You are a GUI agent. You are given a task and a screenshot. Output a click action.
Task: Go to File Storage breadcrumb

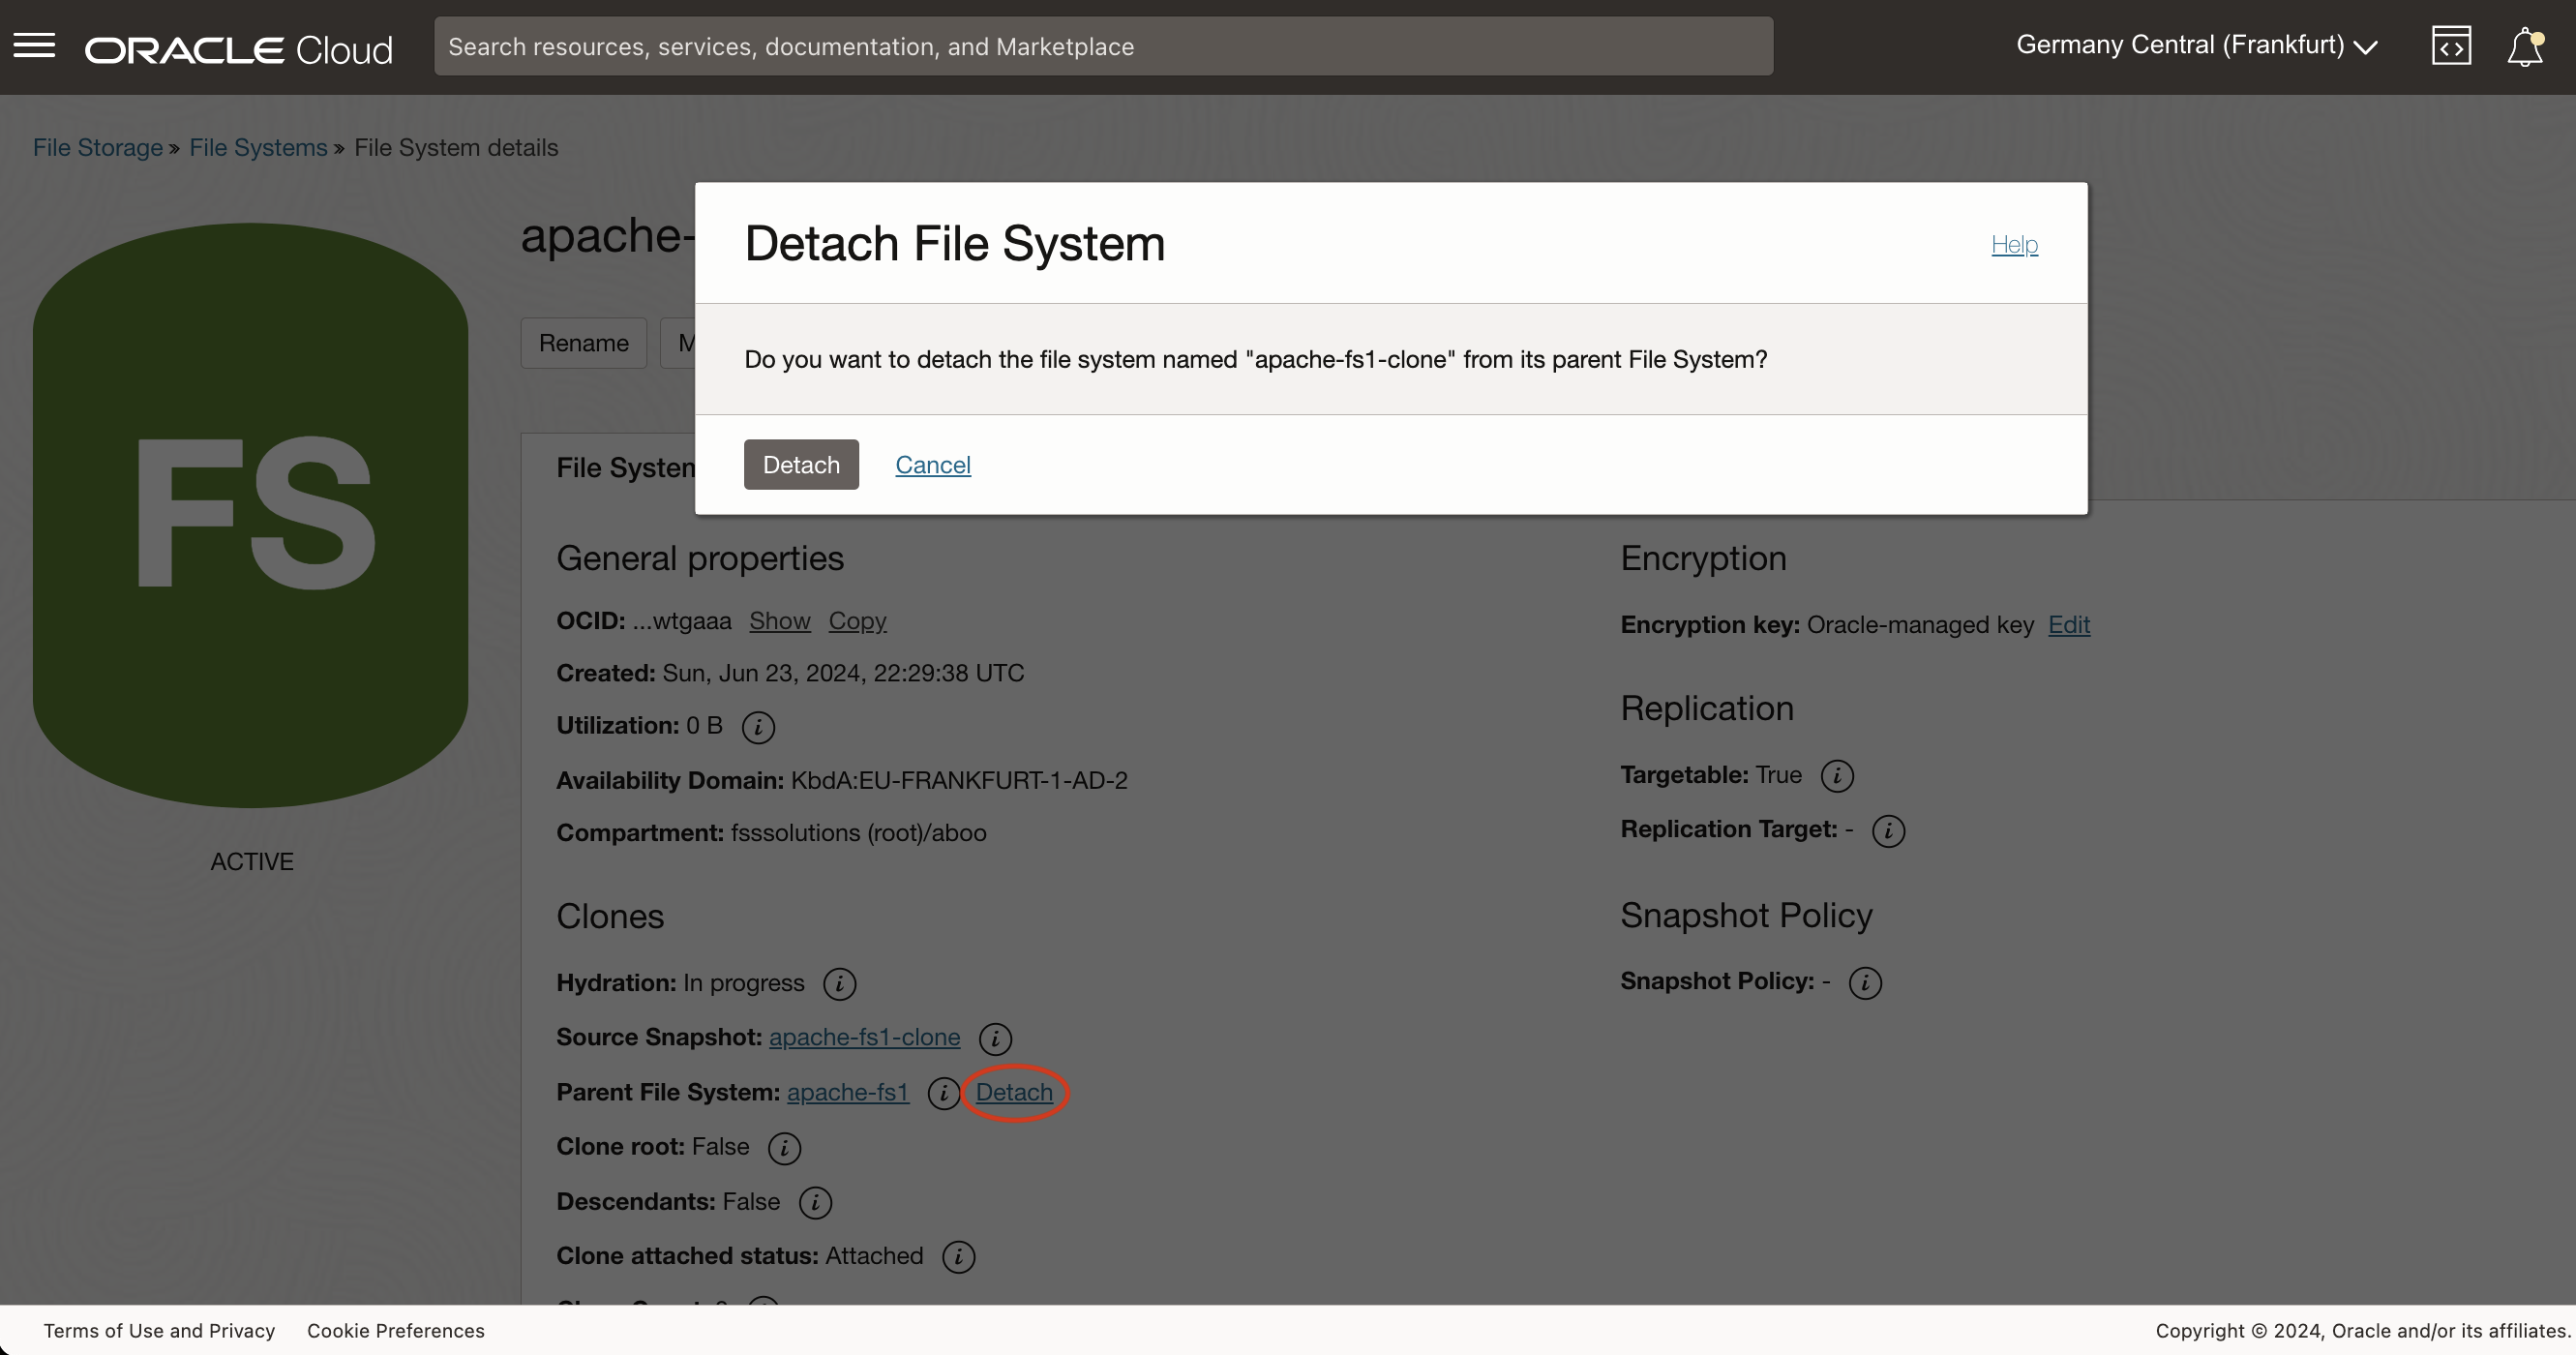[97, 147]
